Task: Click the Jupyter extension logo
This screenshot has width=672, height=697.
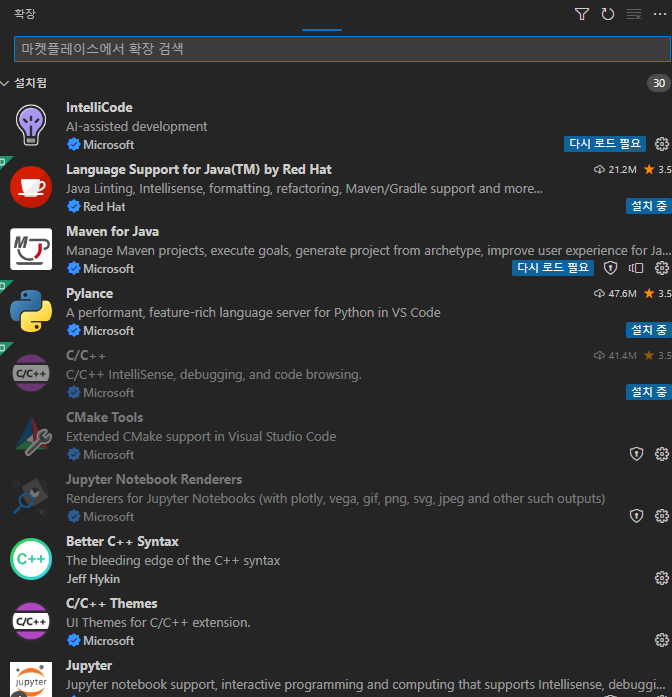Action: (31, 679)
